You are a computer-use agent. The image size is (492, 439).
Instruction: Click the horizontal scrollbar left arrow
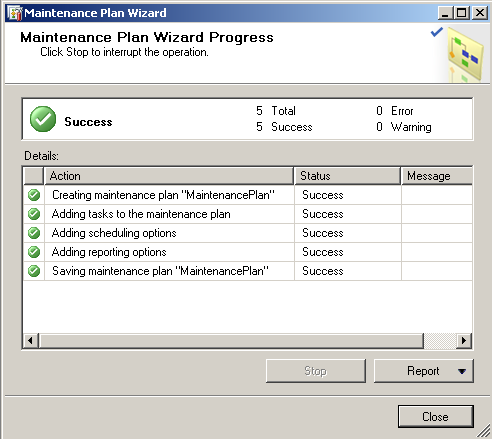[31, 341]
